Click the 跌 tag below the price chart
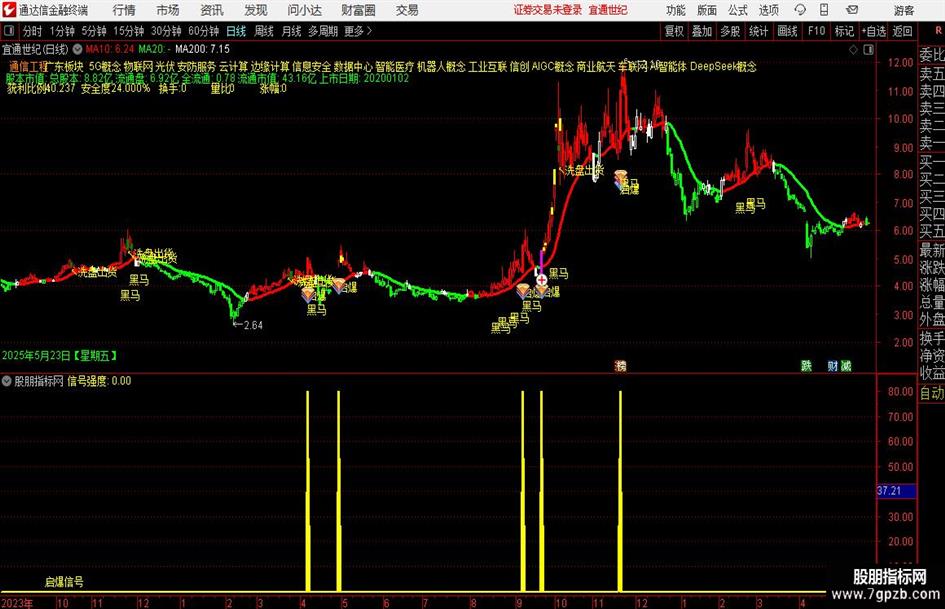 [806, 365]
